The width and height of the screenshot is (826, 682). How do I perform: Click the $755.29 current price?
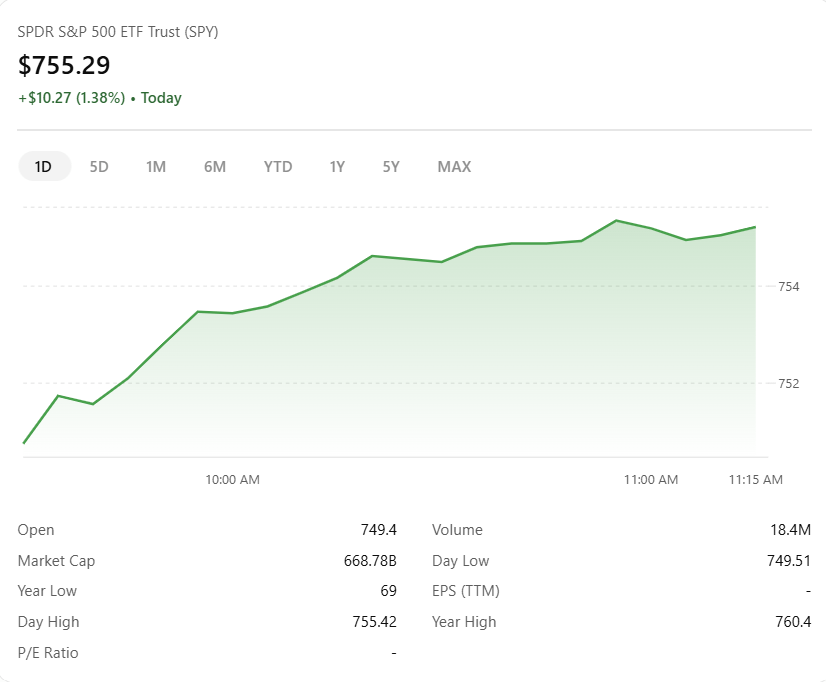(x=64, y=65)
